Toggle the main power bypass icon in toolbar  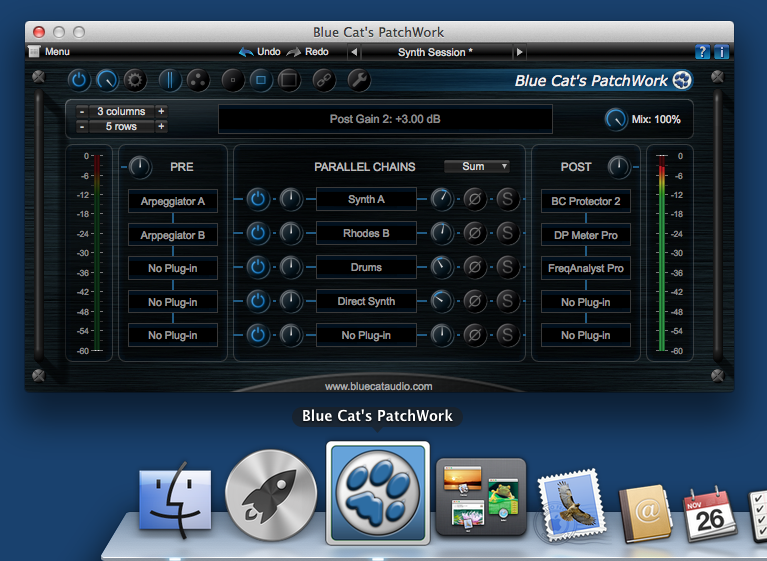click(79, 80)
